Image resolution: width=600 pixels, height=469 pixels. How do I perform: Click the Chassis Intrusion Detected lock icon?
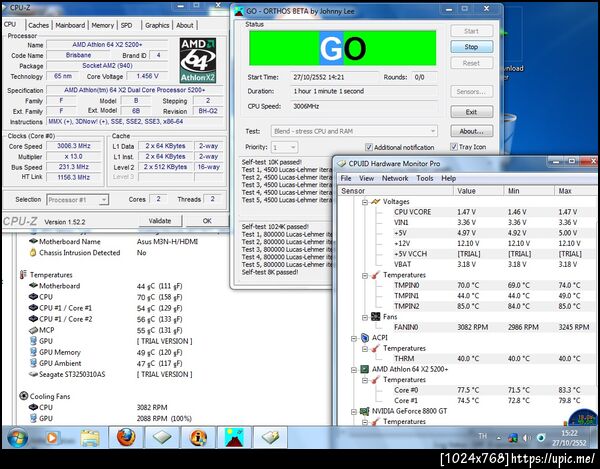coord(33,252)
